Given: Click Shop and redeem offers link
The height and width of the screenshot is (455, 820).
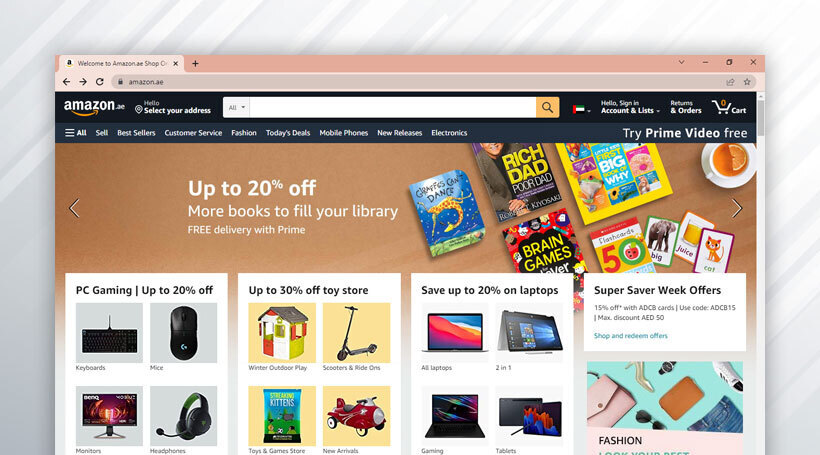Looking at the screenshot, I should (x=631, y=336).
